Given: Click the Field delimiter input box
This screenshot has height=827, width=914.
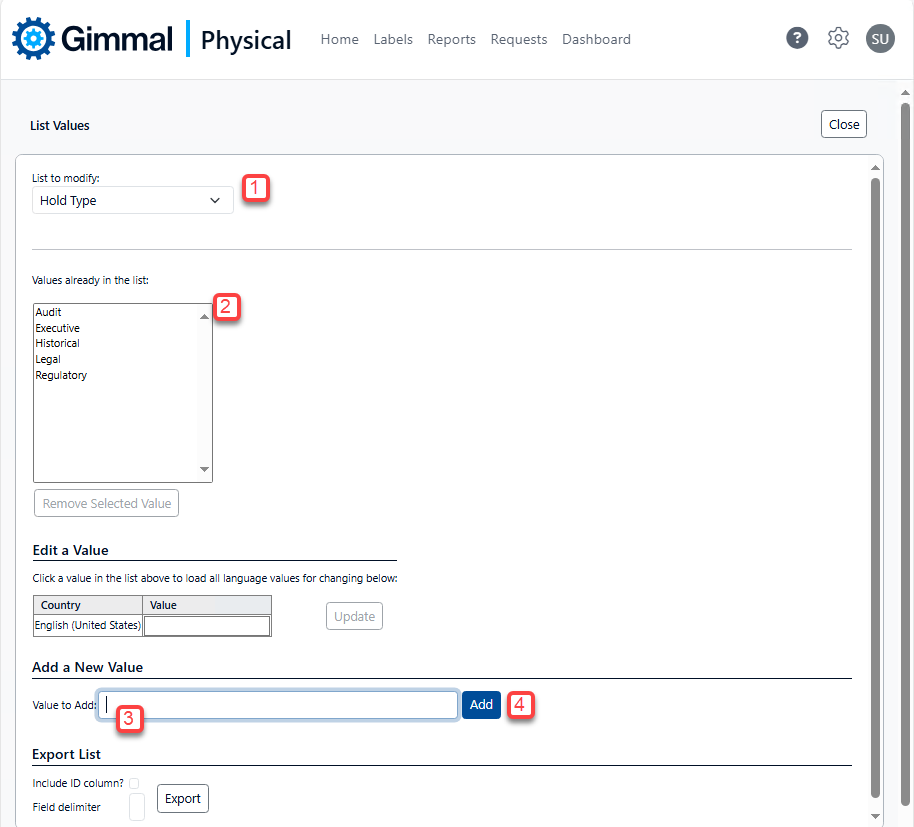Looking at the screenshot, I should click(137, 806).
